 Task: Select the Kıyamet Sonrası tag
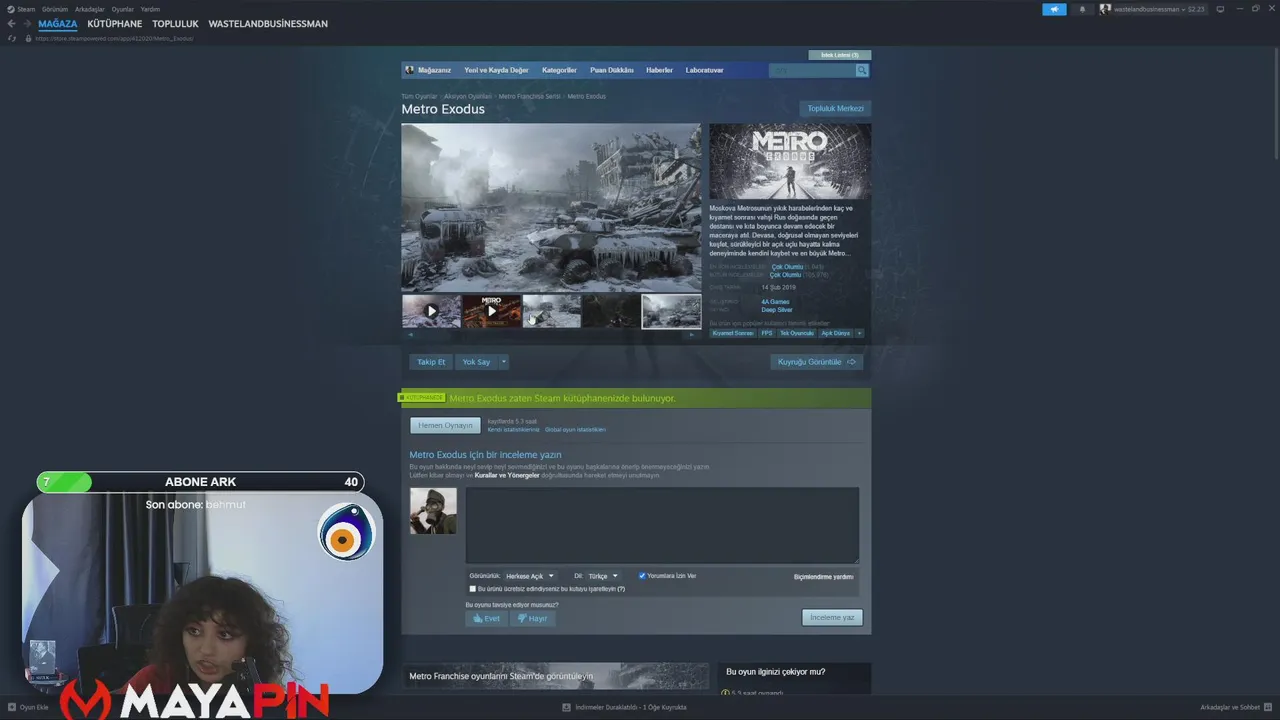click(x=733, y=333)
